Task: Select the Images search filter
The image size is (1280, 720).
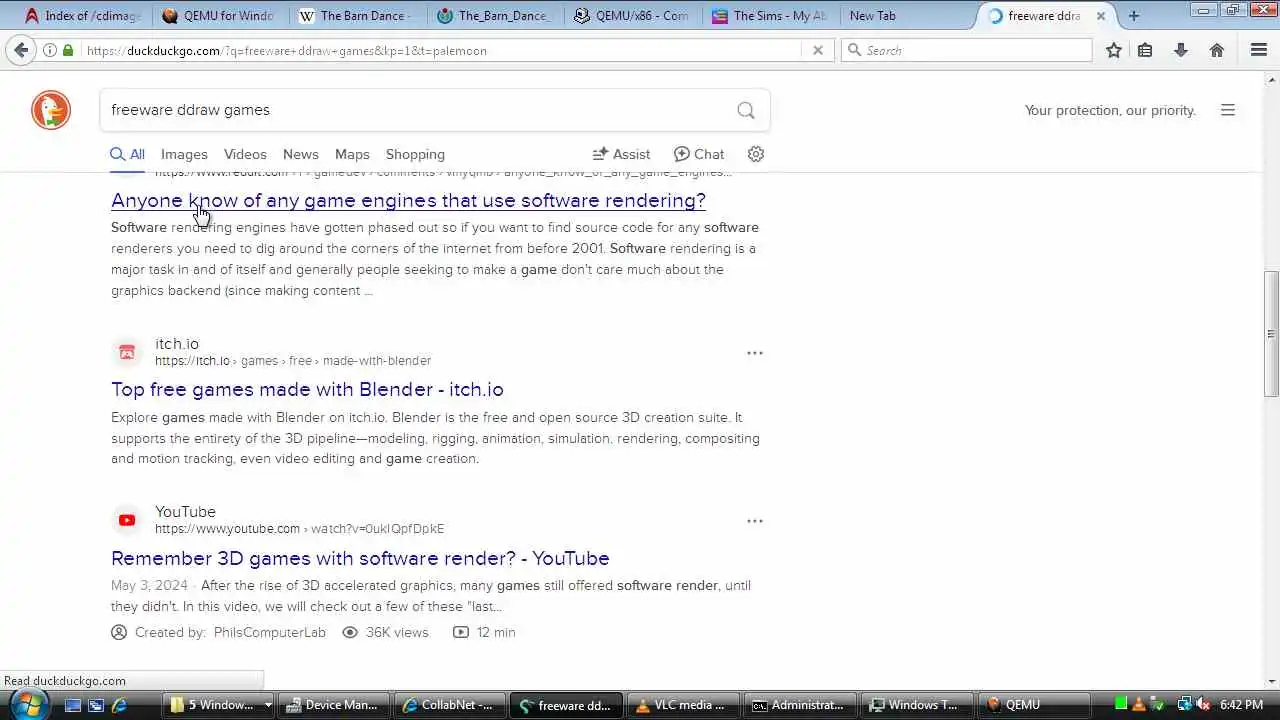Action: tap(184, 154)
